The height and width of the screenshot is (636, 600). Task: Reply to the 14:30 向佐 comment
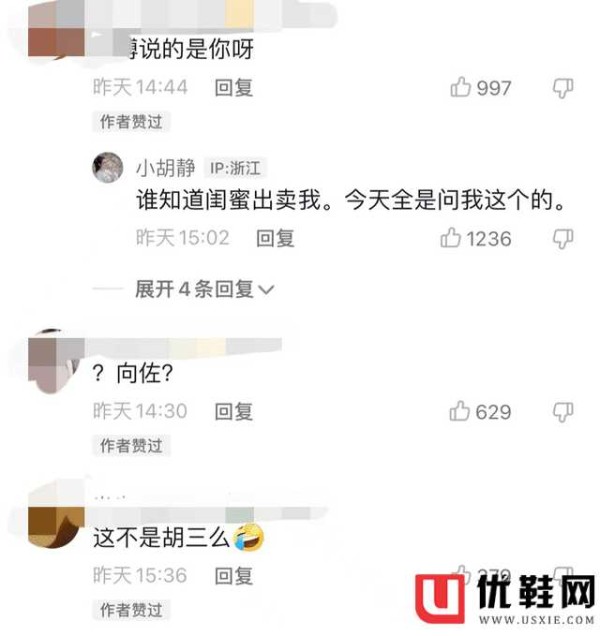point(234,412)
